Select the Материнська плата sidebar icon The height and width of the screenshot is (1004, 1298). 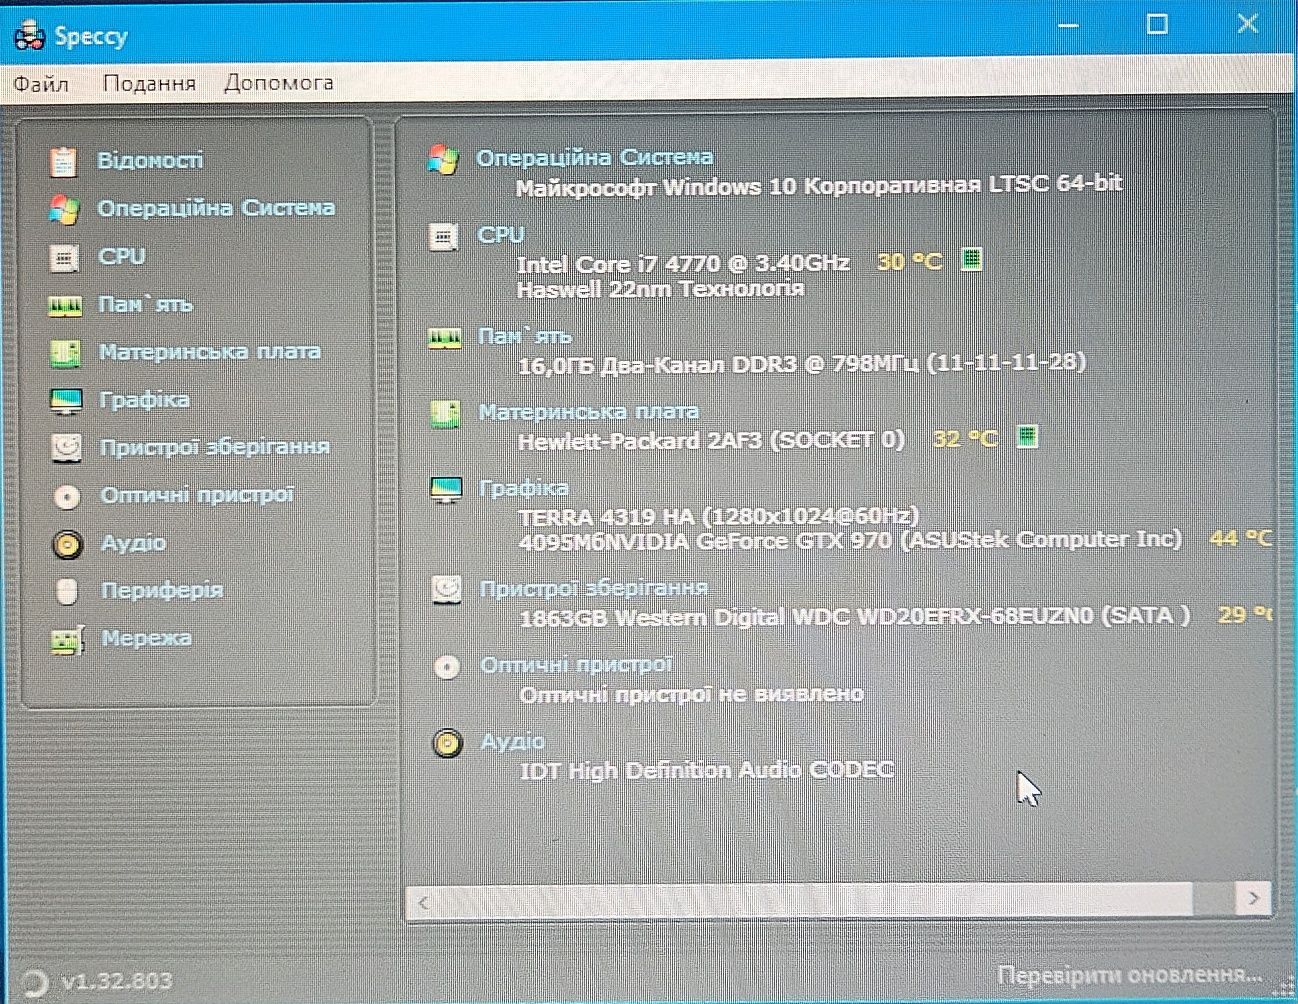65,353
